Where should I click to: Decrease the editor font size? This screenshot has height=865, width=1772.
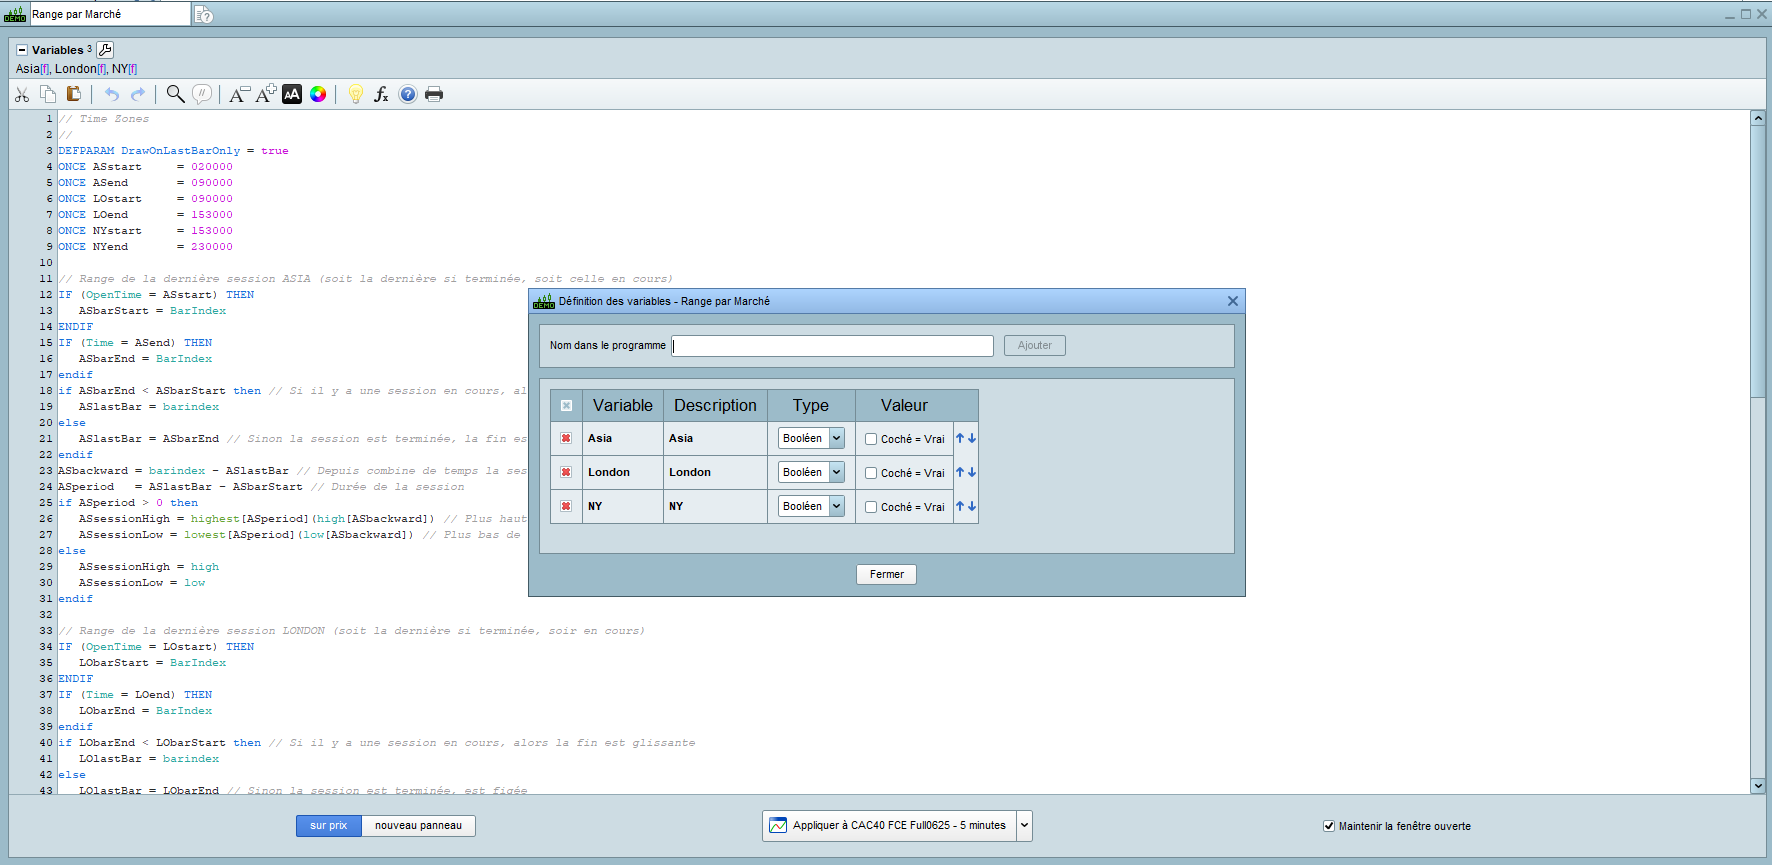pyautogui.click(x=239, y=94)
